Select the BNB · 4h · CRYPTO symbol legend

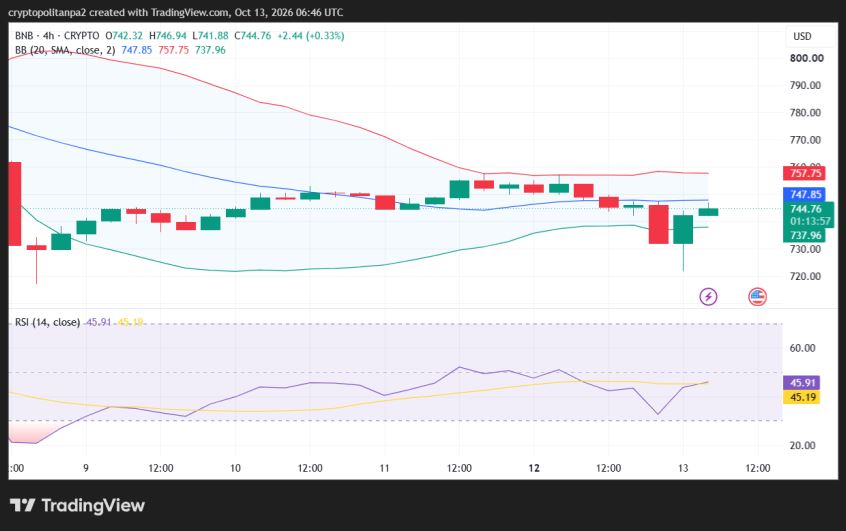(x=57, y=36)
